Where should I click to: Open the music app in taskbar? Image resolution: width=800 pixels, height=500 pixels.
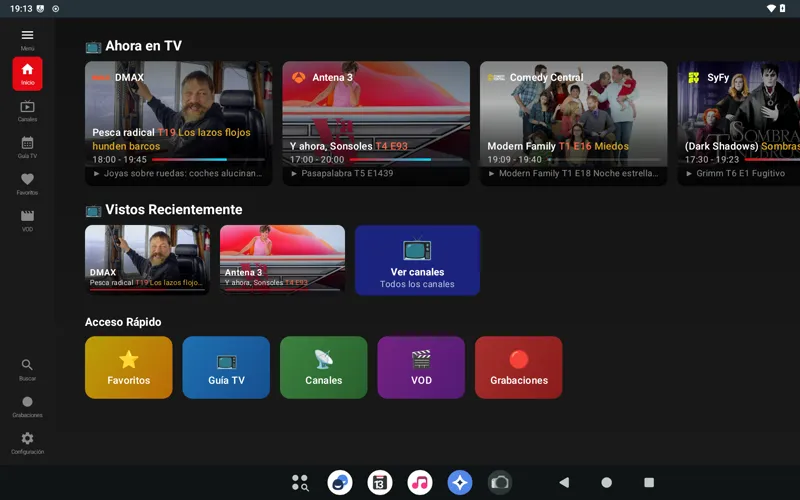(x=420, y=483)
